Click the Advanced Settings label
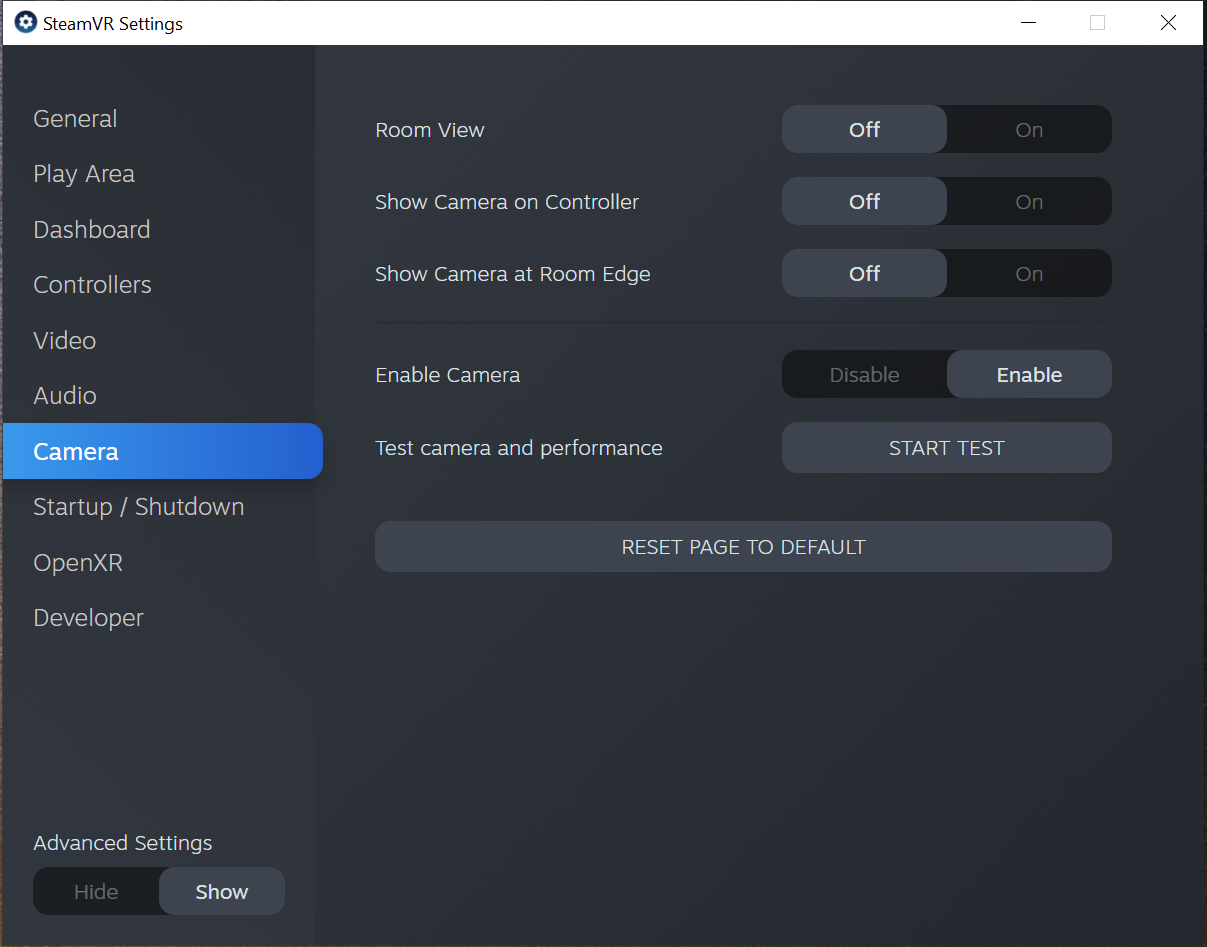This screenshot has height=947, width=1207. click(123, 843)
